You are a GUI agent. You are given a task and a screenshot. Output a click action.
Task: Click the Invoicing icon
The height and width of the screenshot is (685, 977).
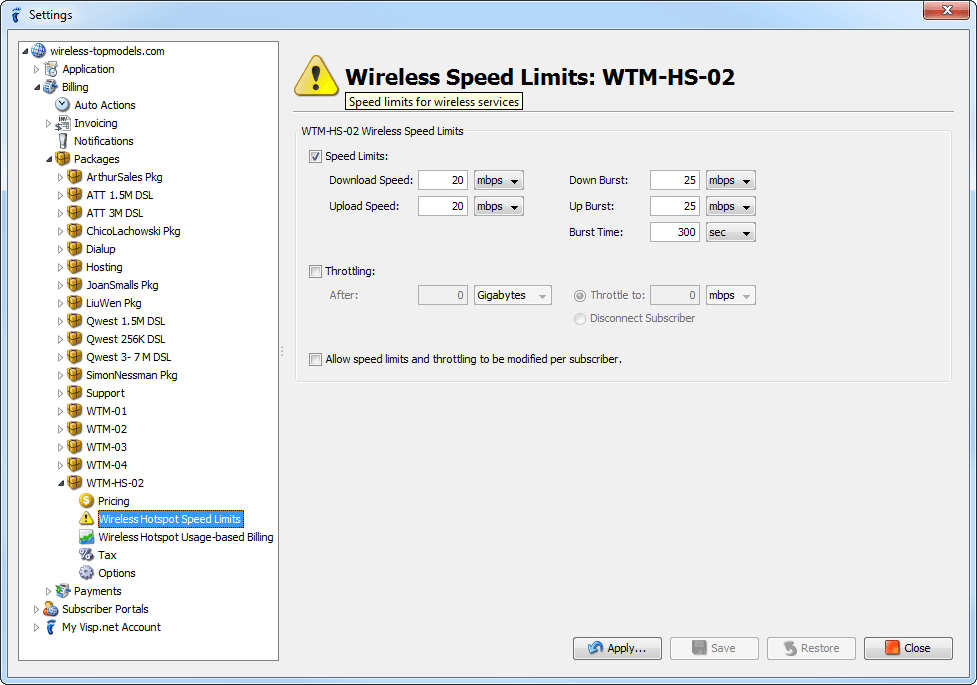pos(62,123)
